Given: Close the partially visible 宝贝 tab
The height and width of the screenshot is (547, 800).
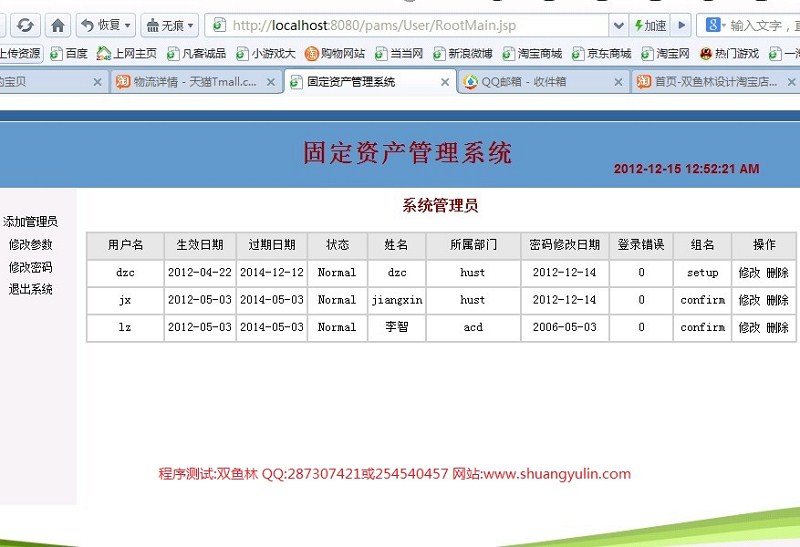Looking at the screenshot, I should pyautogui.click(x=97, y=82).
